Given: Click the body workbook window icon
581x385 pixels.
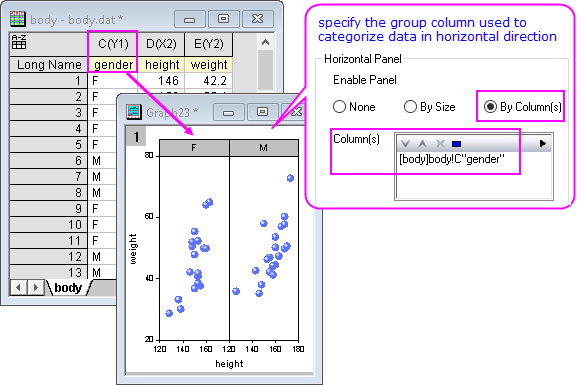Looking at the screenshot, I should click(17, 19).
